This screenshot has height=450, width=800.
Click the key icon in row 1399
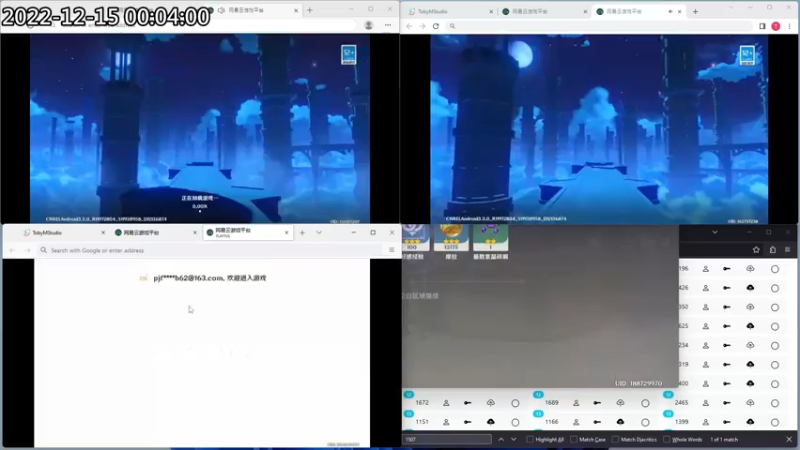727,422
